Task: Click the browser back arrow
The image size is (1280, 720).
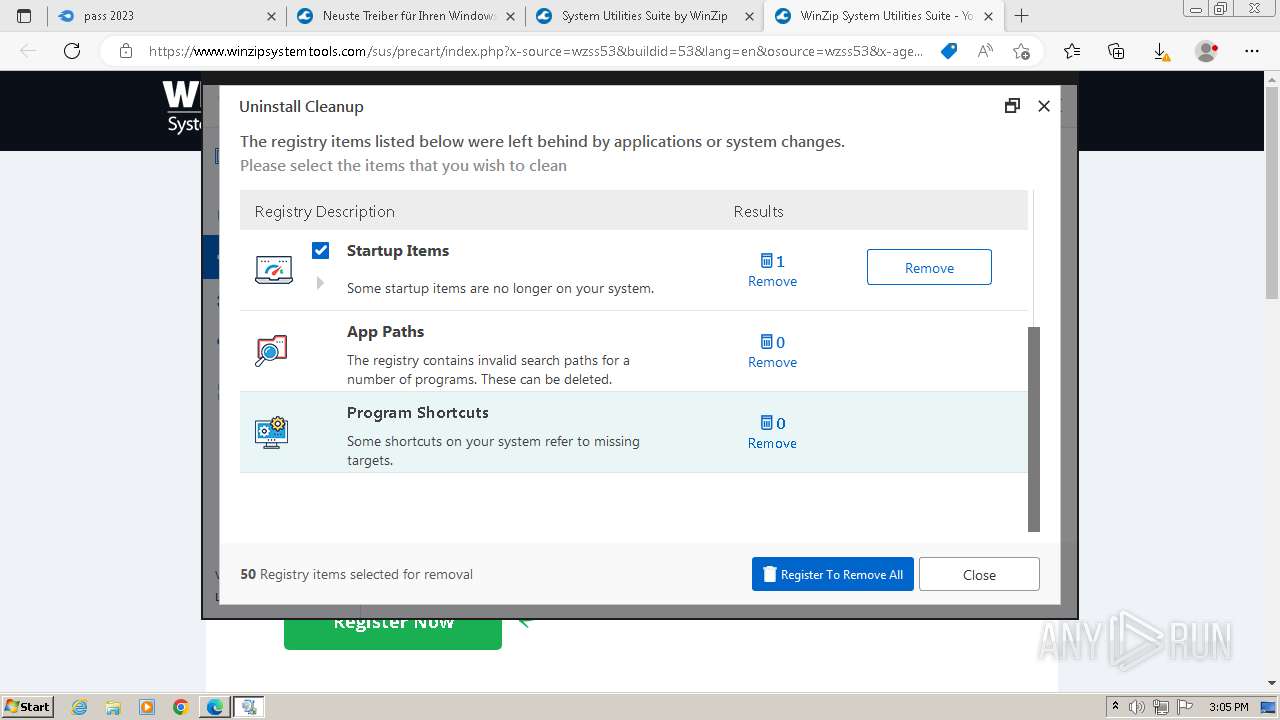Action: pos(28,51)
